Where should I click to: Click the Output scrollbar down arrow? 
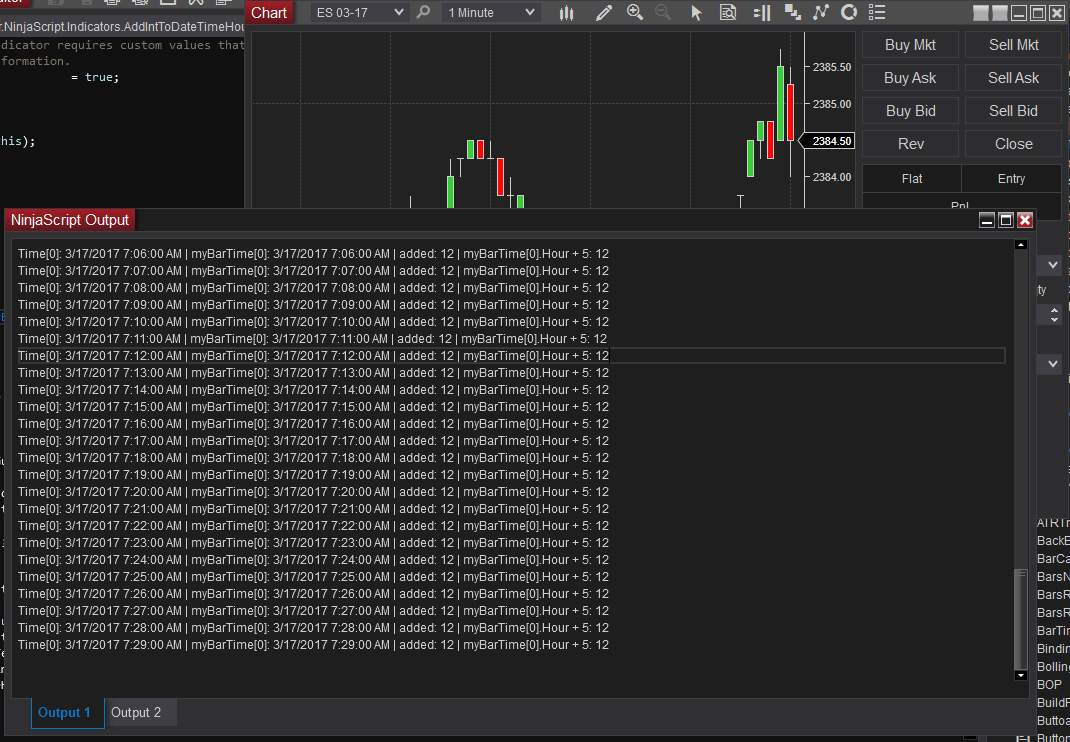[x=1021, y=675]
